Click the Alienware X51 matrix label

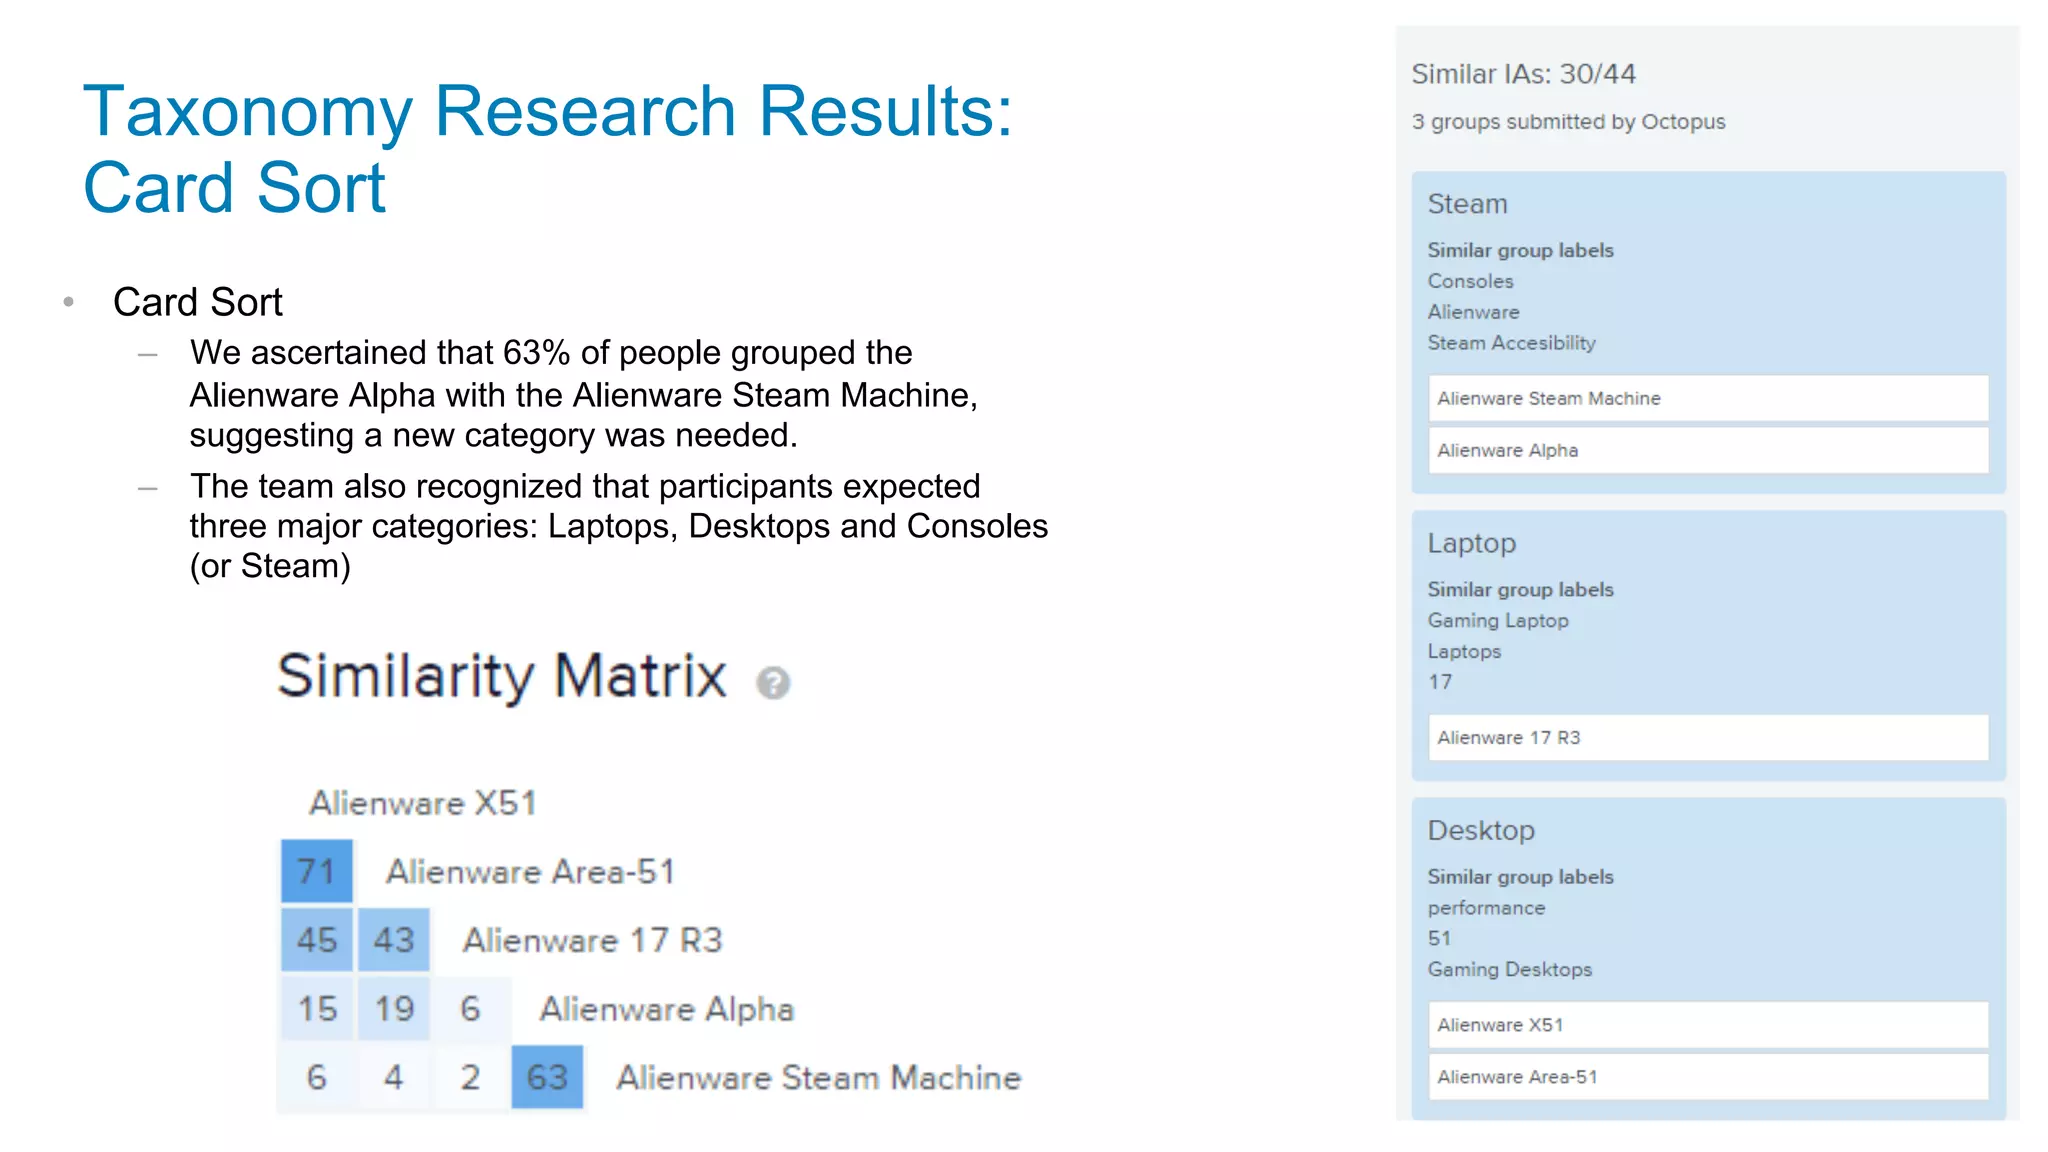tap(423, 803)
